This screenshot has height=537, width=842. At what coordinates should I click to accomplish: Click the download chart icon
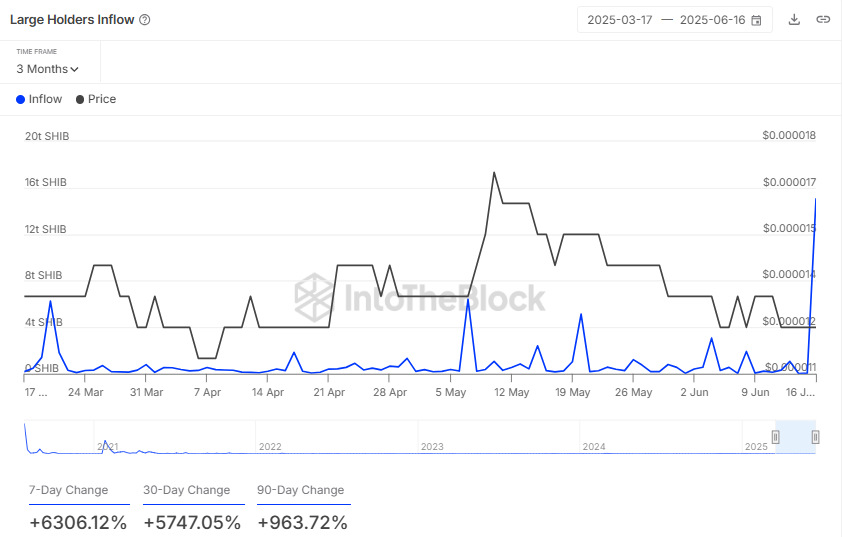click(794, 20)
